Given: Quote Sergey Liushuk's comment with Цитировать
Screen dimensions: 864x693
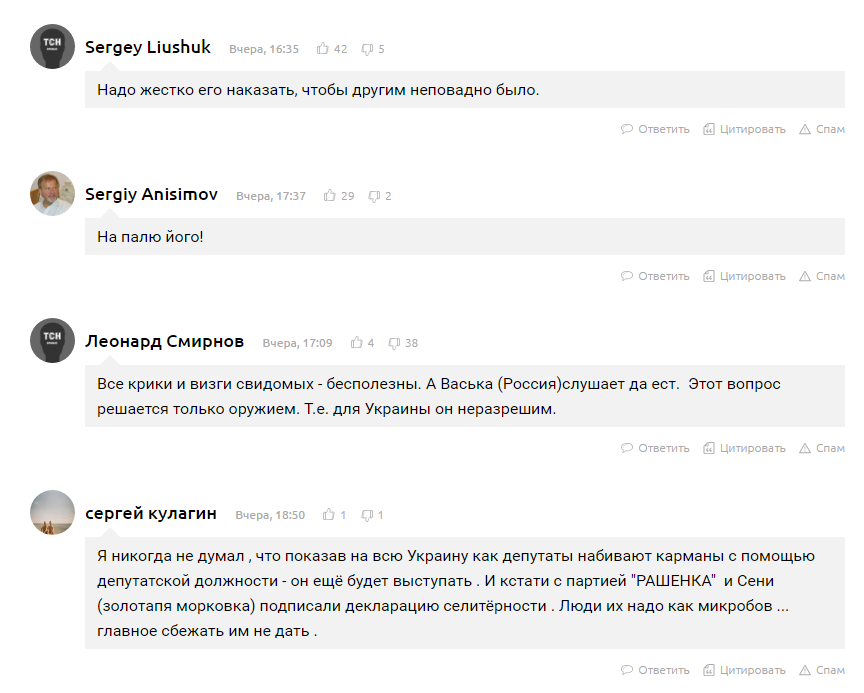Looking at the screenshot, I should [744, 129].
